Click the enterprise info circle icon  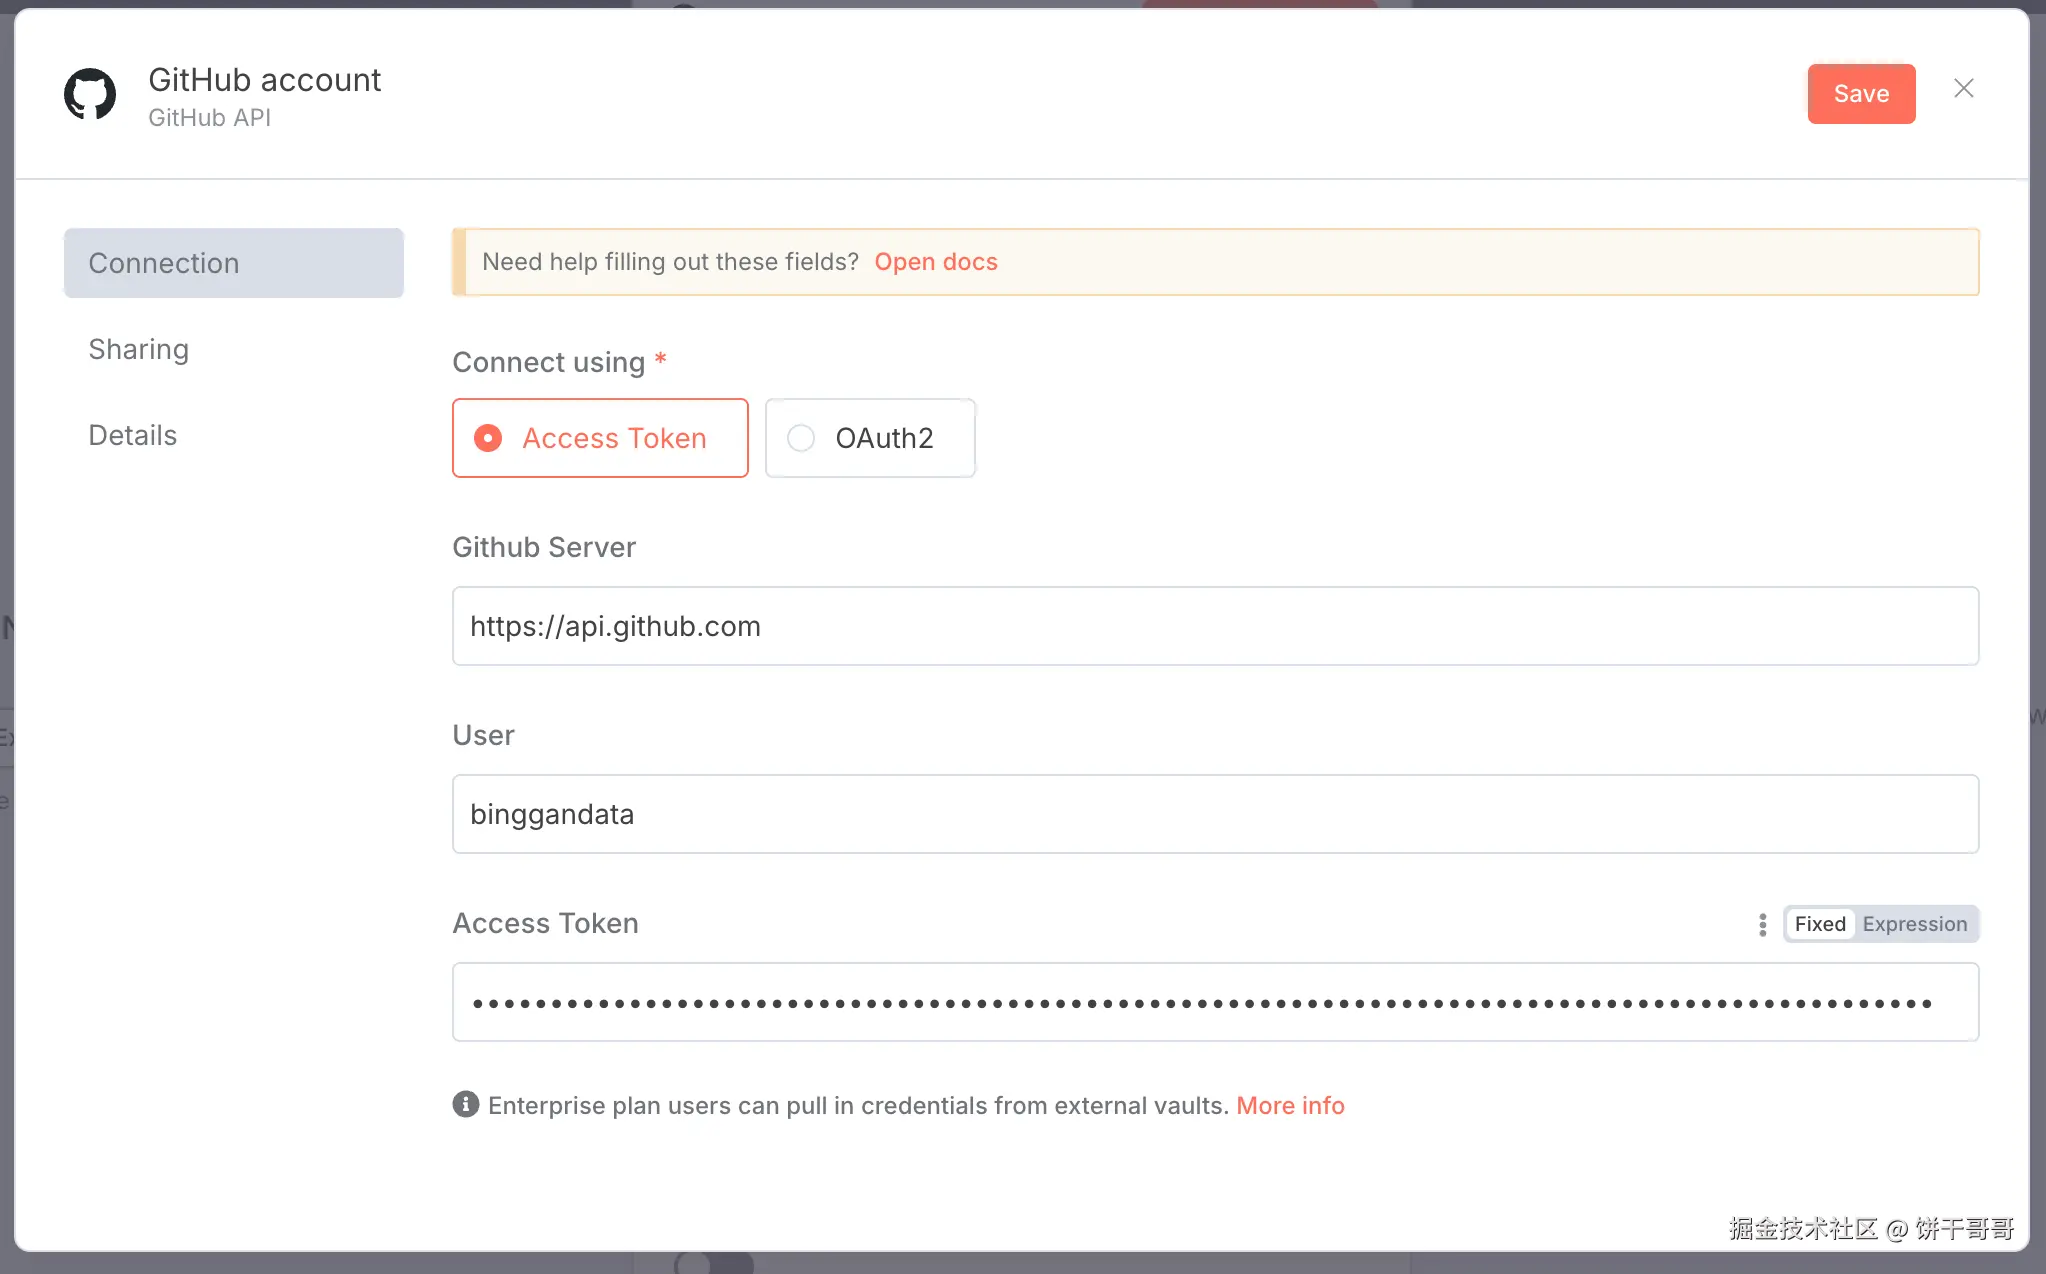pos(465,1104)
